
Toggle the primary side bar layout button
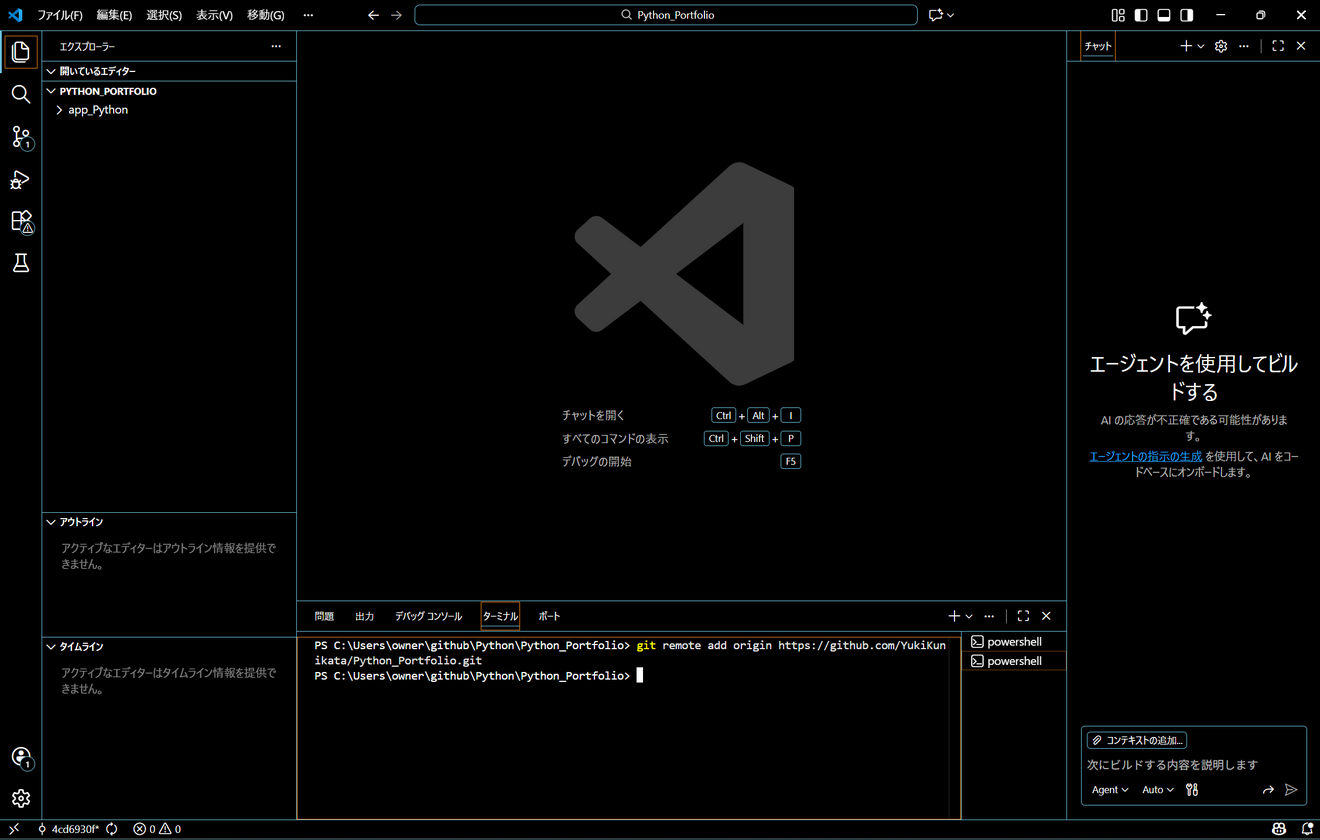[1141, 15]
